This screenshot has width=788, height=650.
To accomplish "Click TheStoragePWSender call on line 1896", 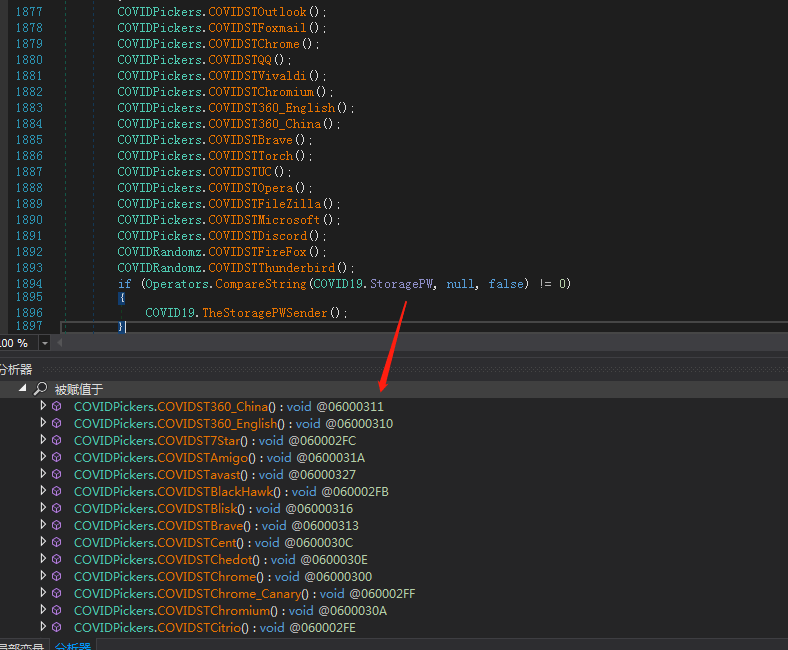I will click(265, 313).
